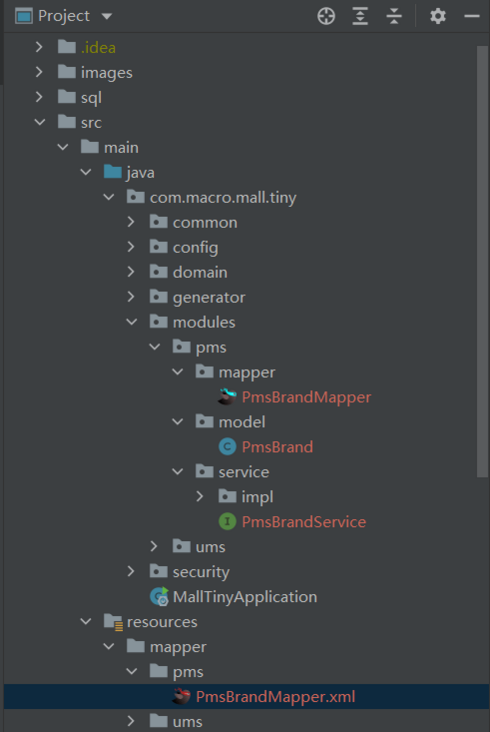Select the com.macro.mall.tiny package
The width and height of the screenshot is (490, 732).
click(223, 197)
